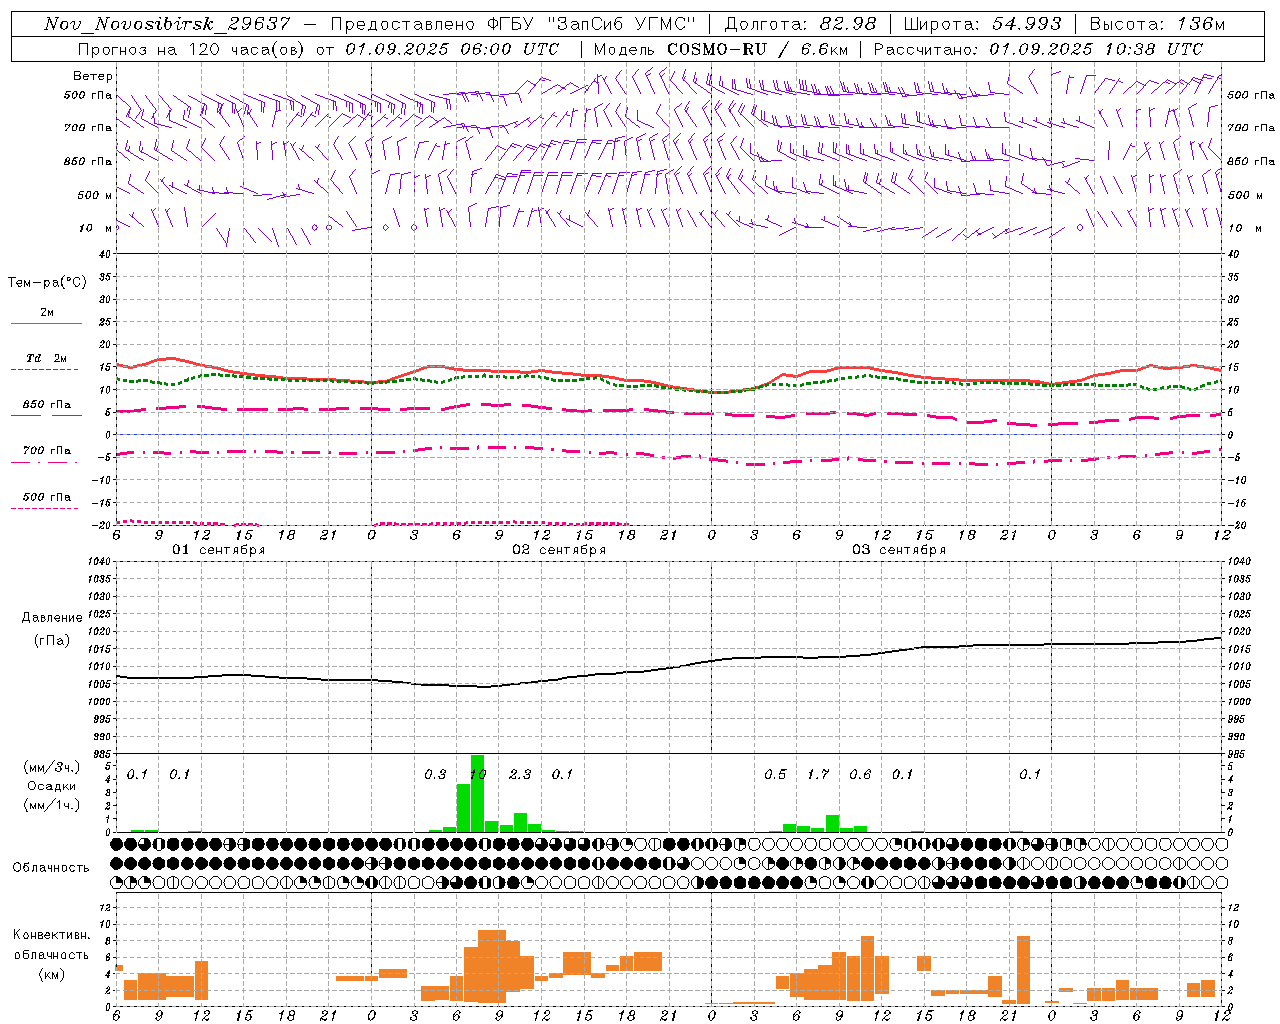This screenshot has height=1024, width=1280.
Task: Click the 0.6 precipitation total value
Action: click(x=860, y=774)
